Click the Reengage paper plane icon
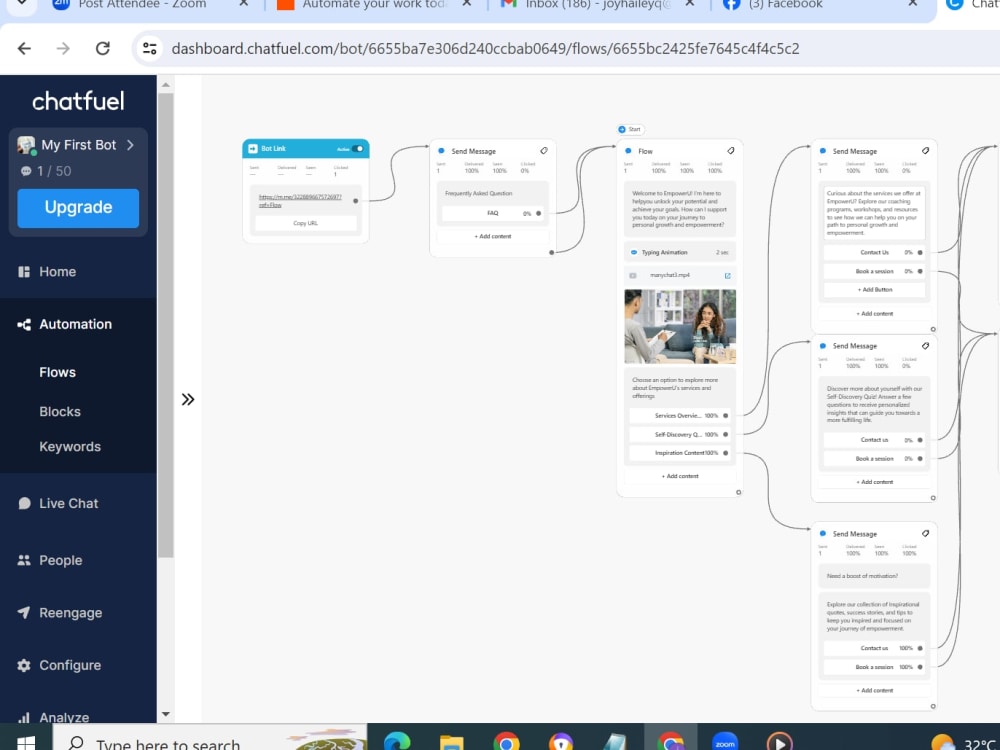Viewport: 1000px width, 750px height. (24, 612)
